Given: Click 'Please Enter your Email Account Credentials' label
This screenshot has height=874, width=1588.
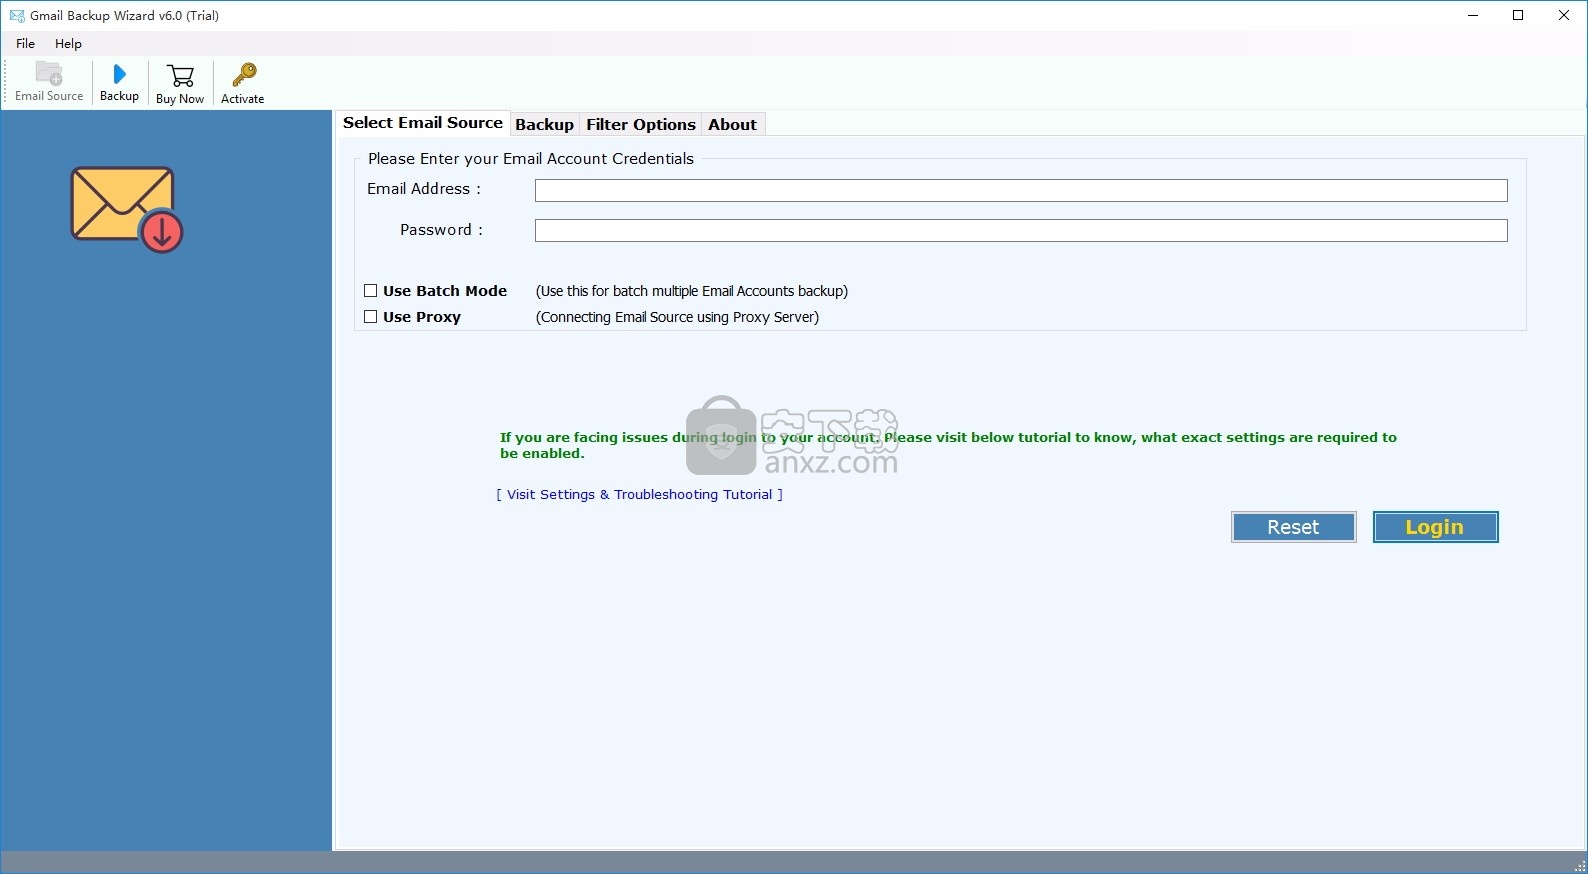Looking at the screenshot, I should (x=531, y=159).
